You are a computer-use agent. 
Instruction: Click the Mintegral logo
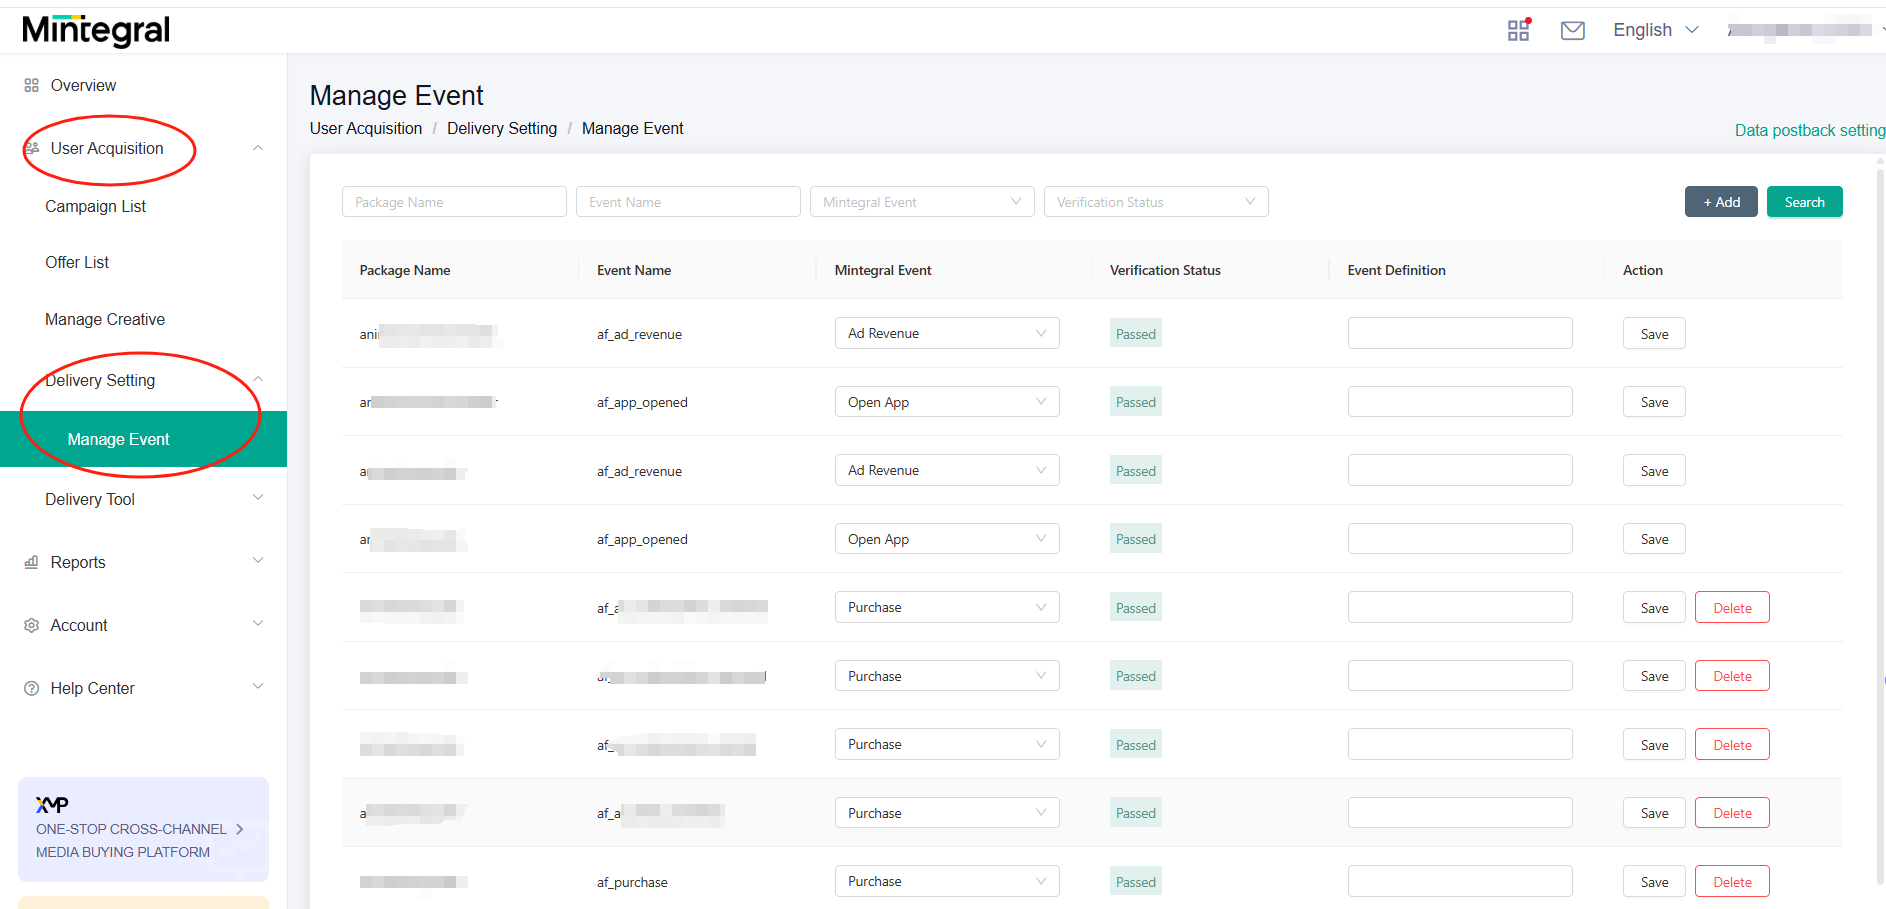[x=96, y=30]
